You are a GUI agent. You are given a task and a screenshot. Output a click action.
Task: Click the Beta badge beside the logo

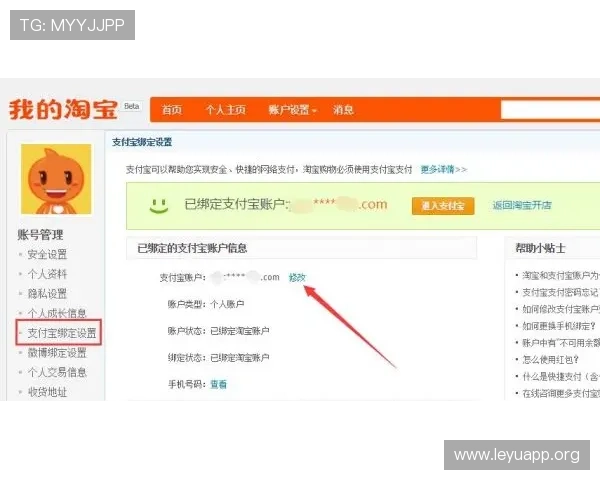(132, 106)
